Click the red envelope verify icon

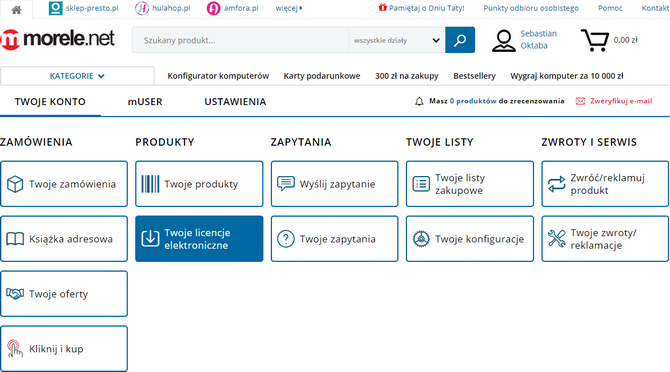pos(580,101)
